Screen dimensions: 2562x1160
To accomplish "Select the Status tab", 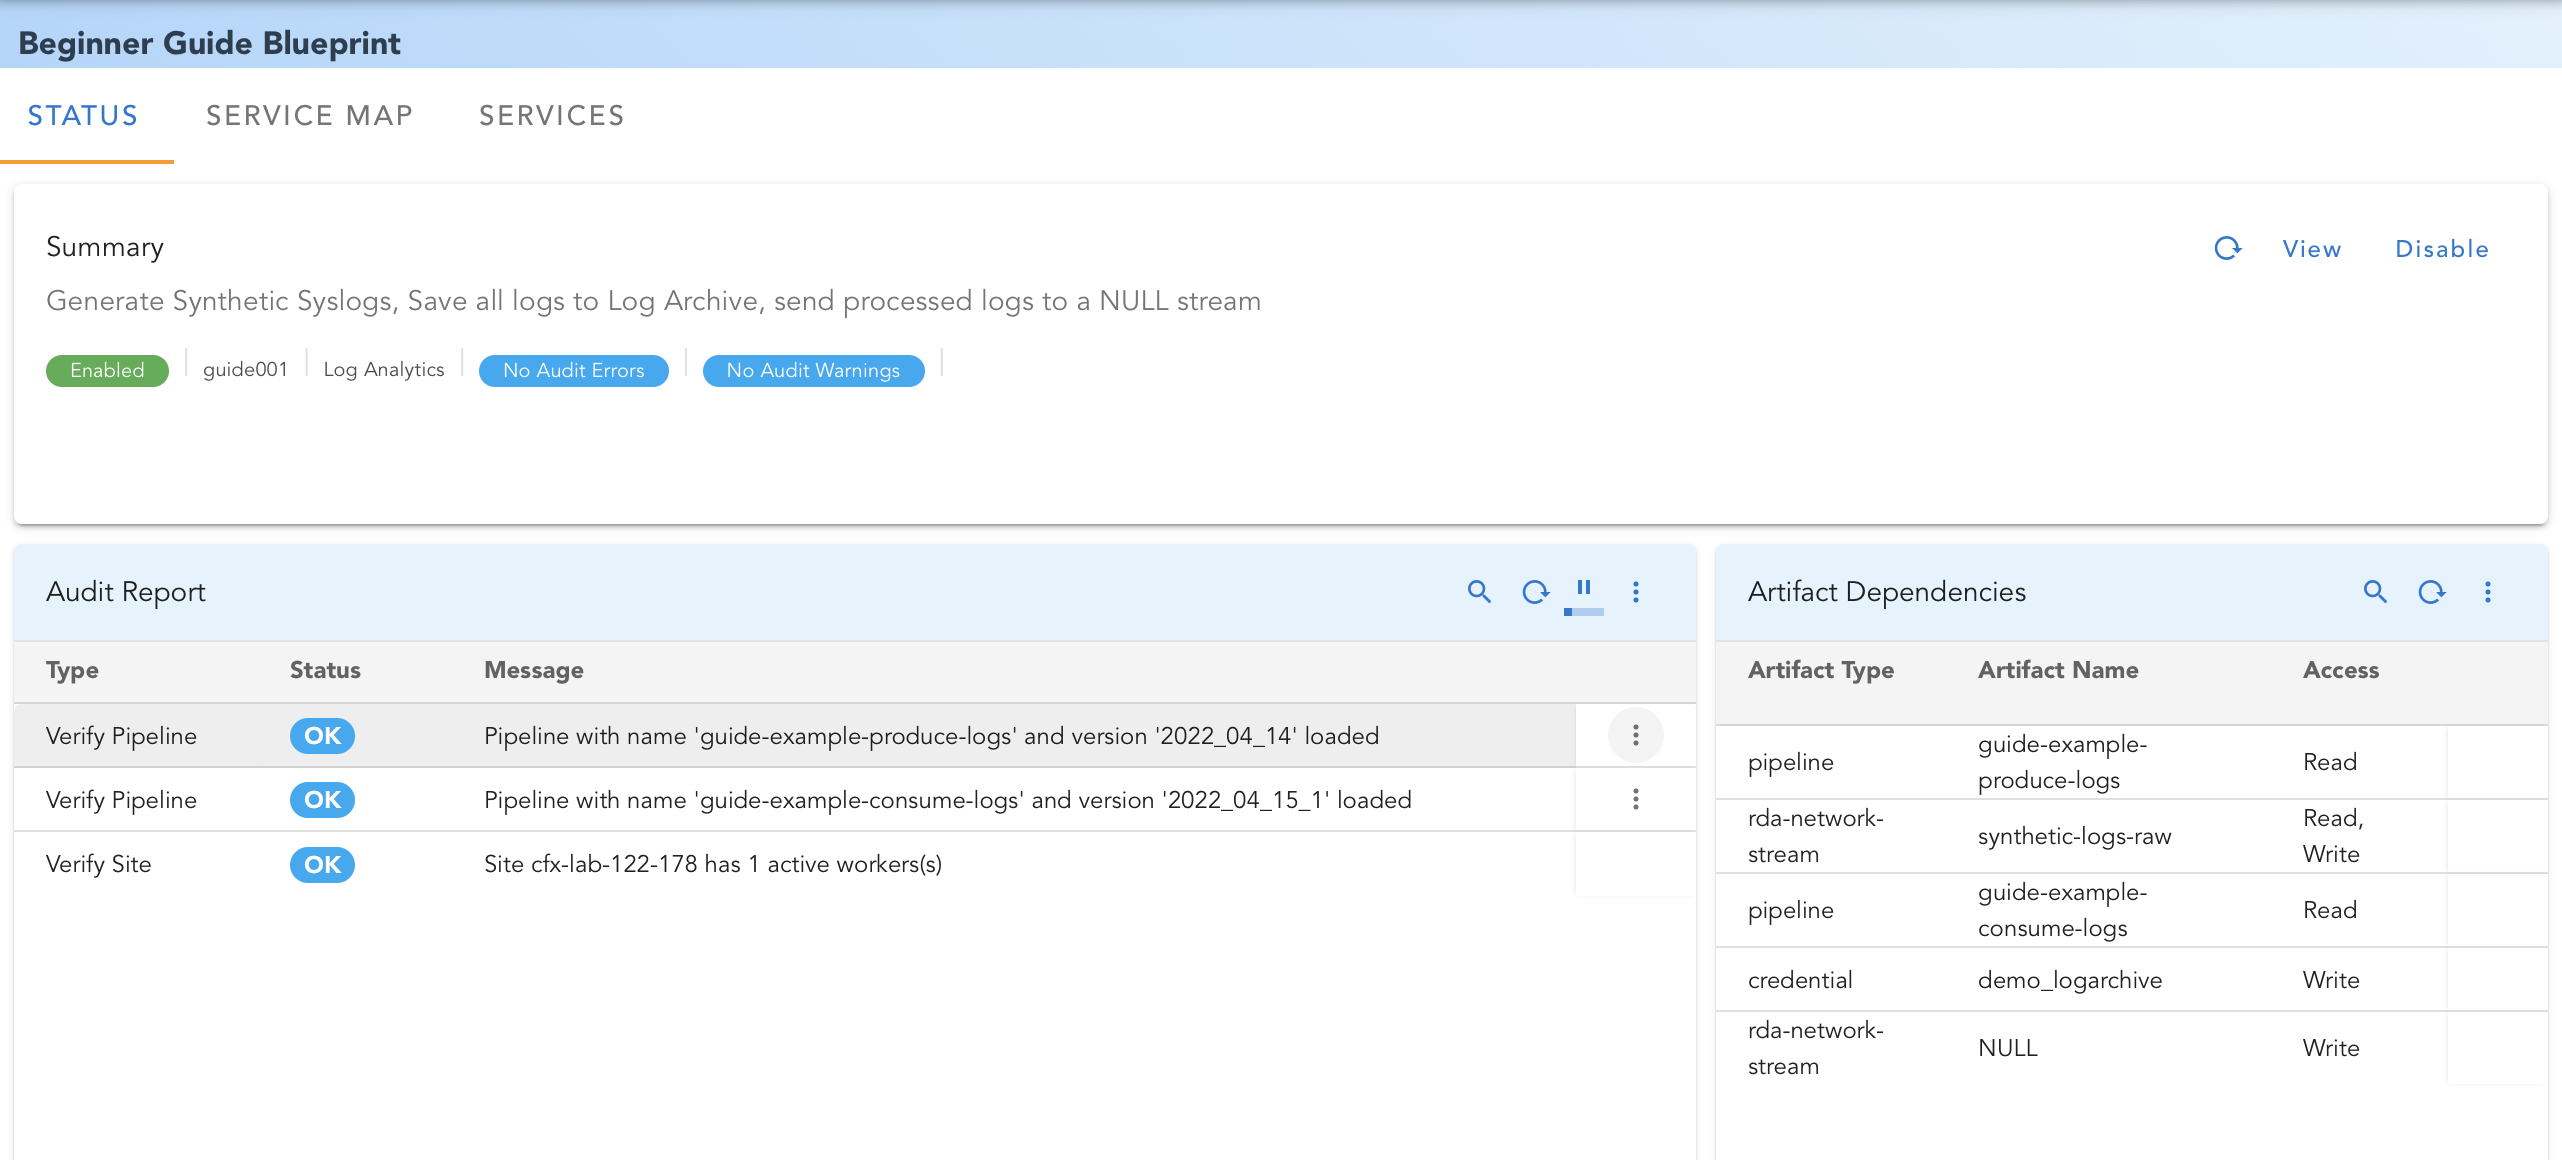I will [x=83, y=116].
